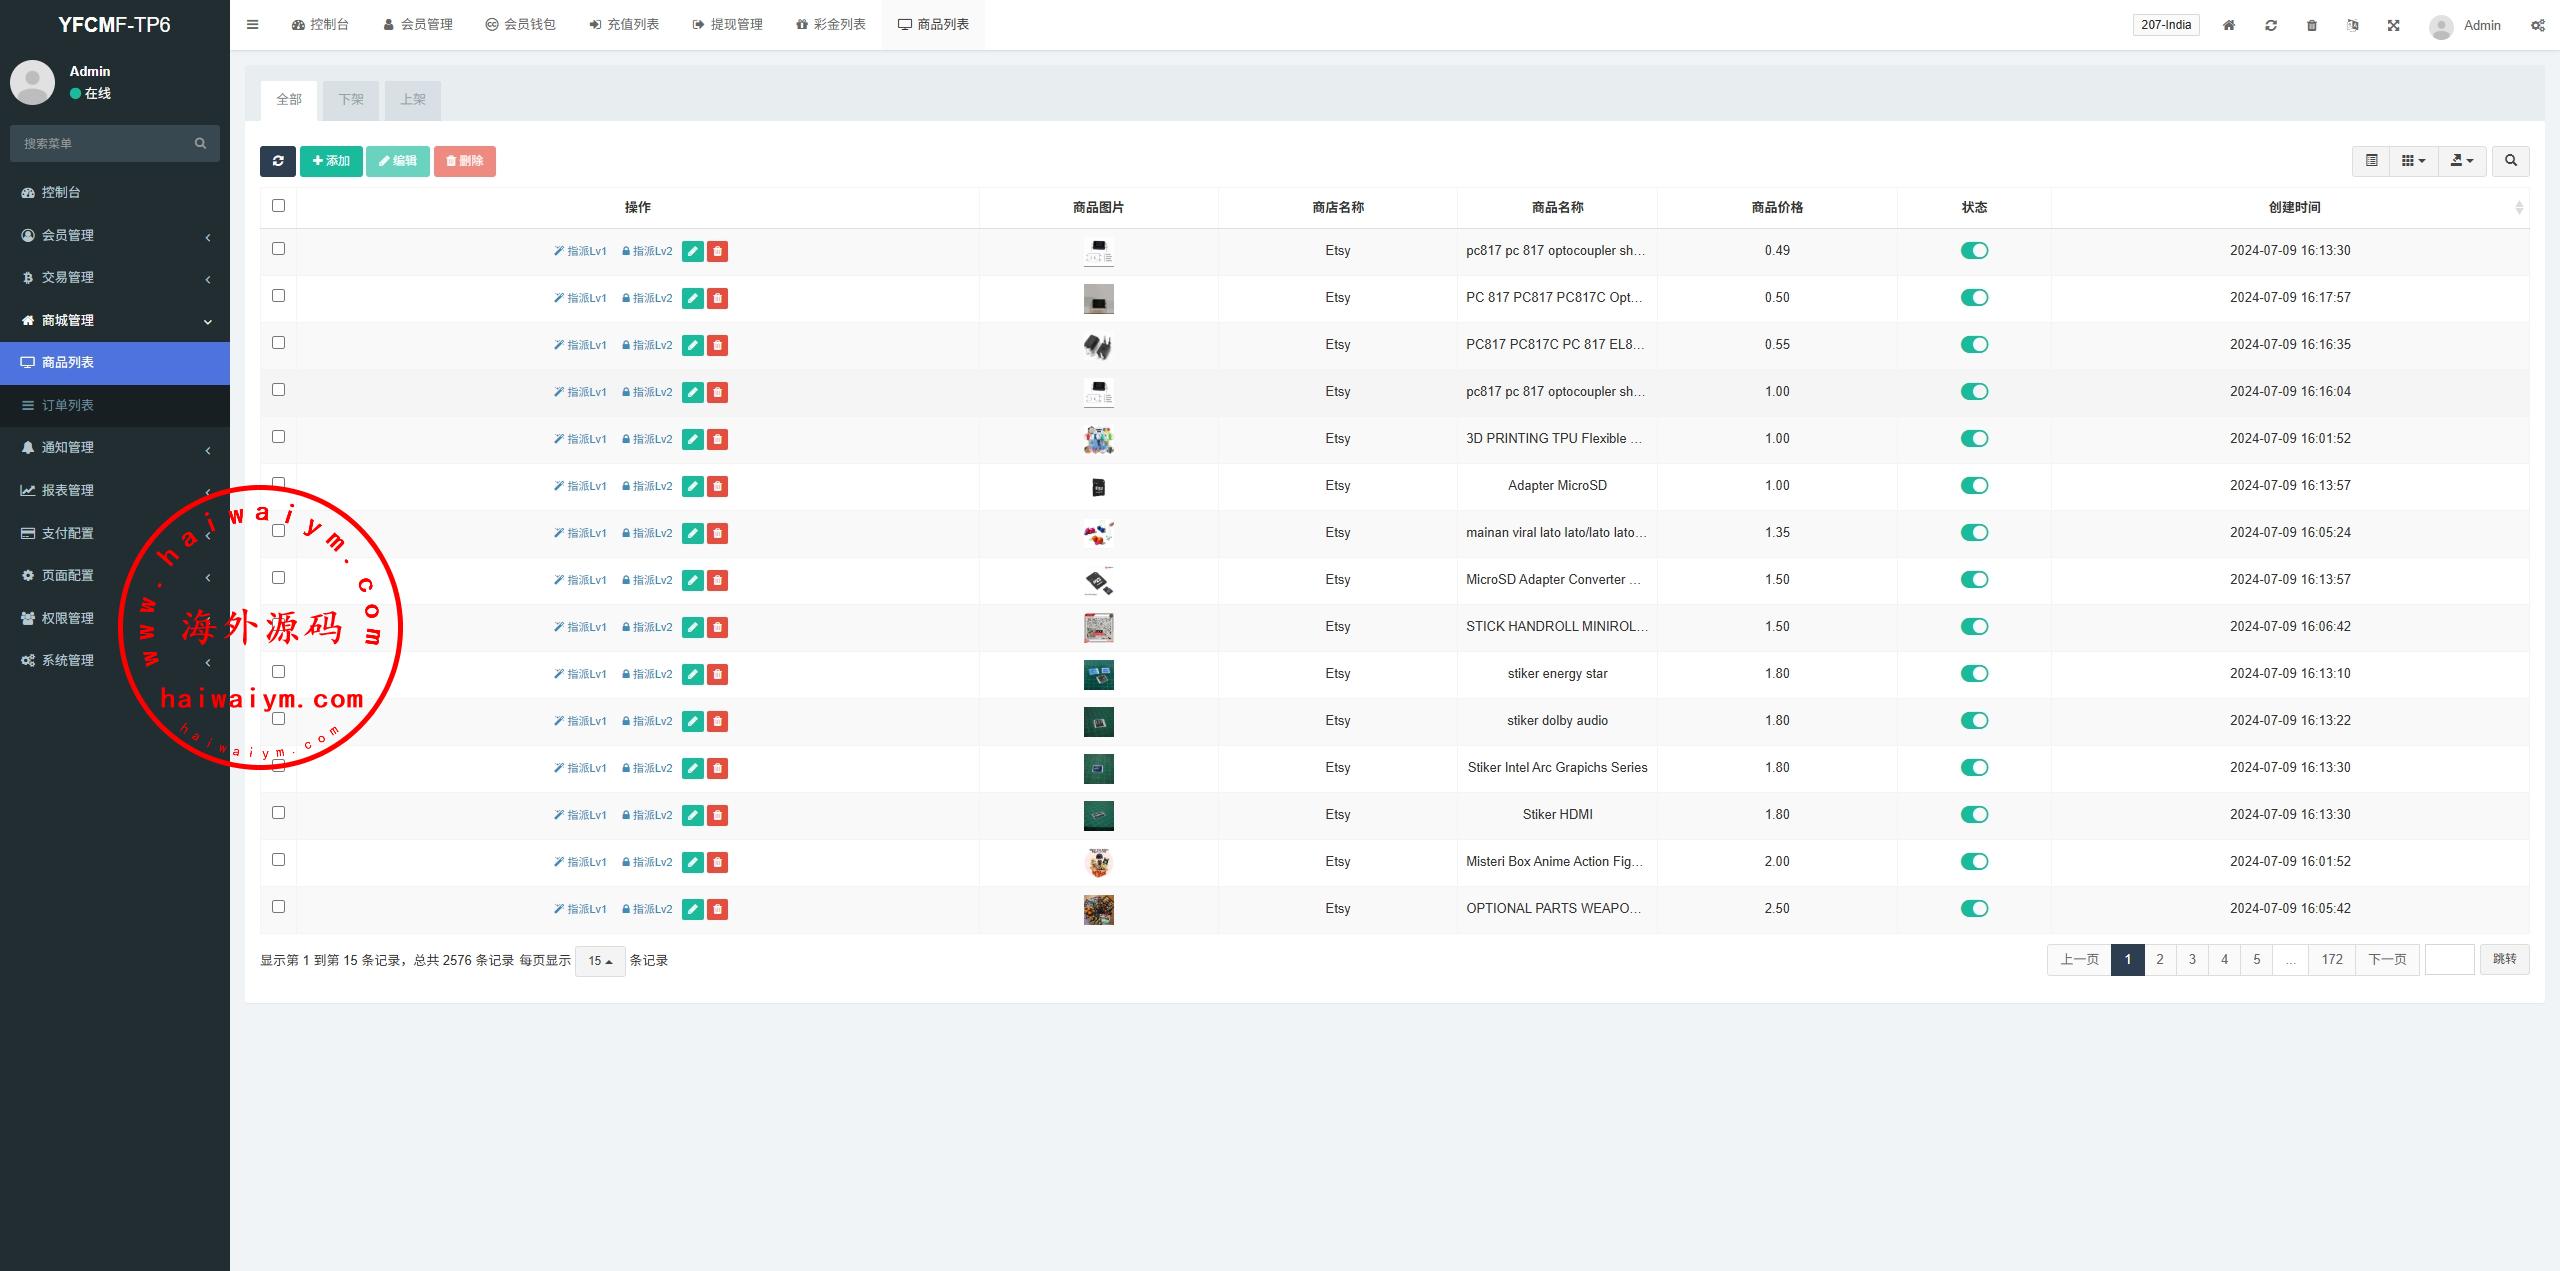2560x1271 pixels.
Task: Check the select-all checkbox in table header
Action: pos(279,206)
